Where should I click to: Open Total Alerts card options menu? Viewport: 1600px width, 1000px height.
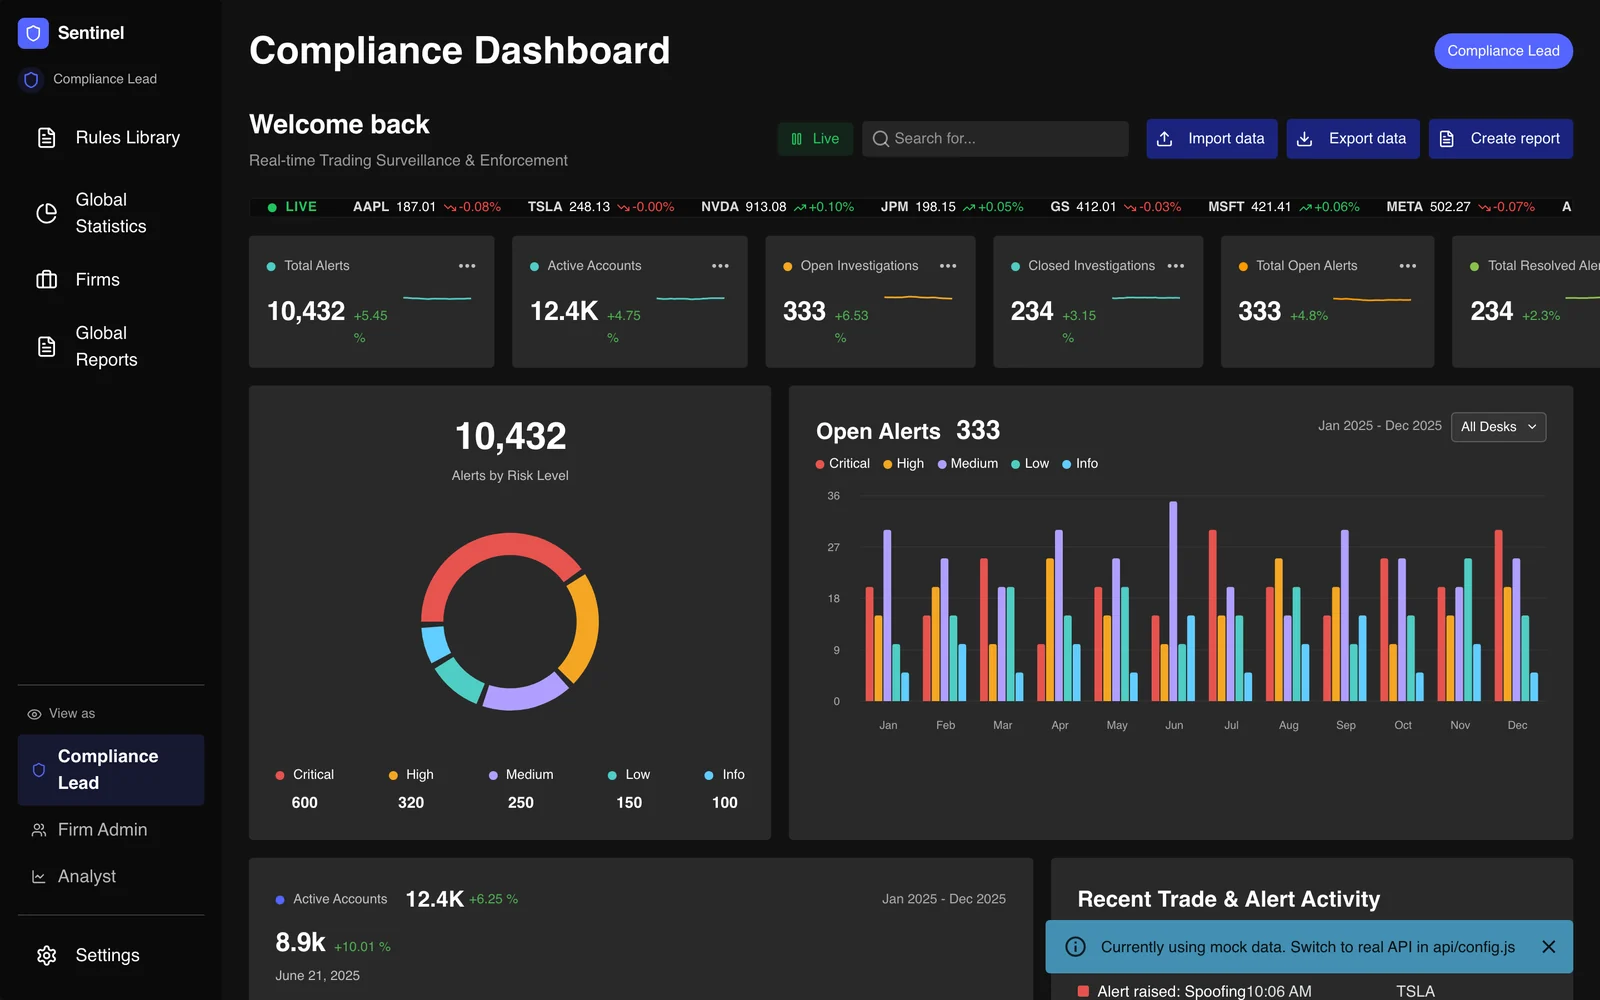pyautogui.click(x=467, y=266)
